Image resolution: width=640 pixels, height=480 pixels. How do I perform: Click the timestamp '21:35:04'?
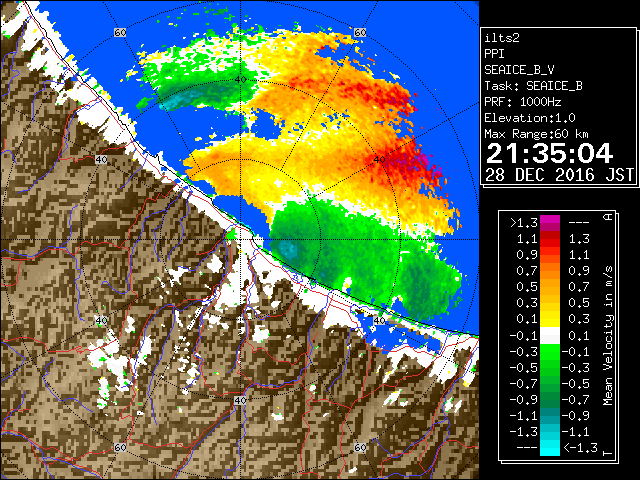pos(549,153)
